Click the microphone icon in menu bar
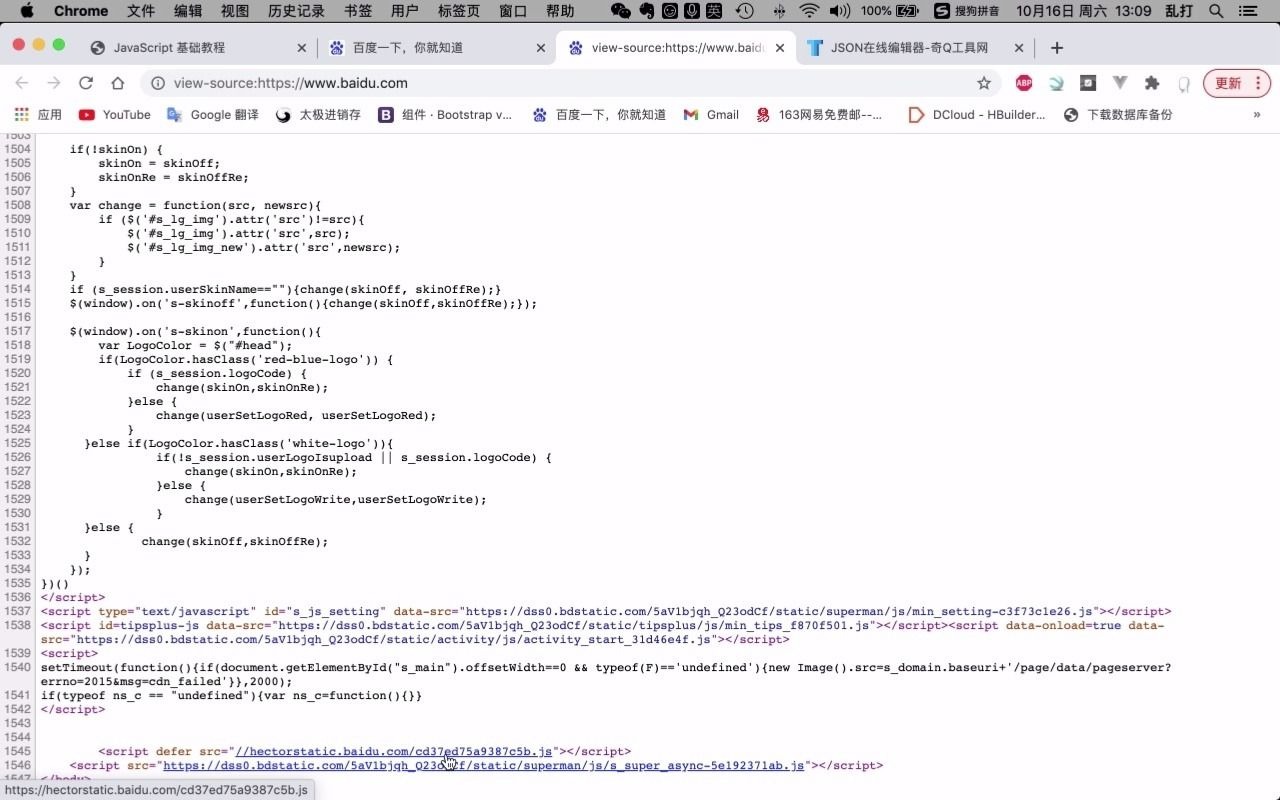This screenshot has width=1280, height=800. click(691, 11)
